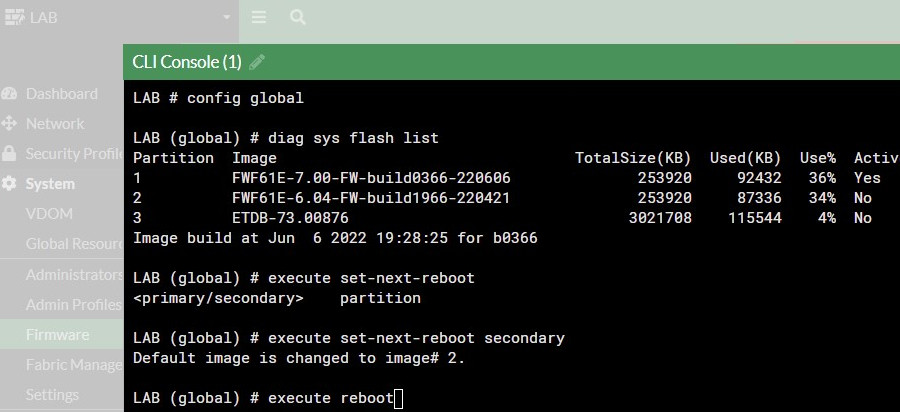Open the LAB VDOM dropdown arrow

coord(227,17)
